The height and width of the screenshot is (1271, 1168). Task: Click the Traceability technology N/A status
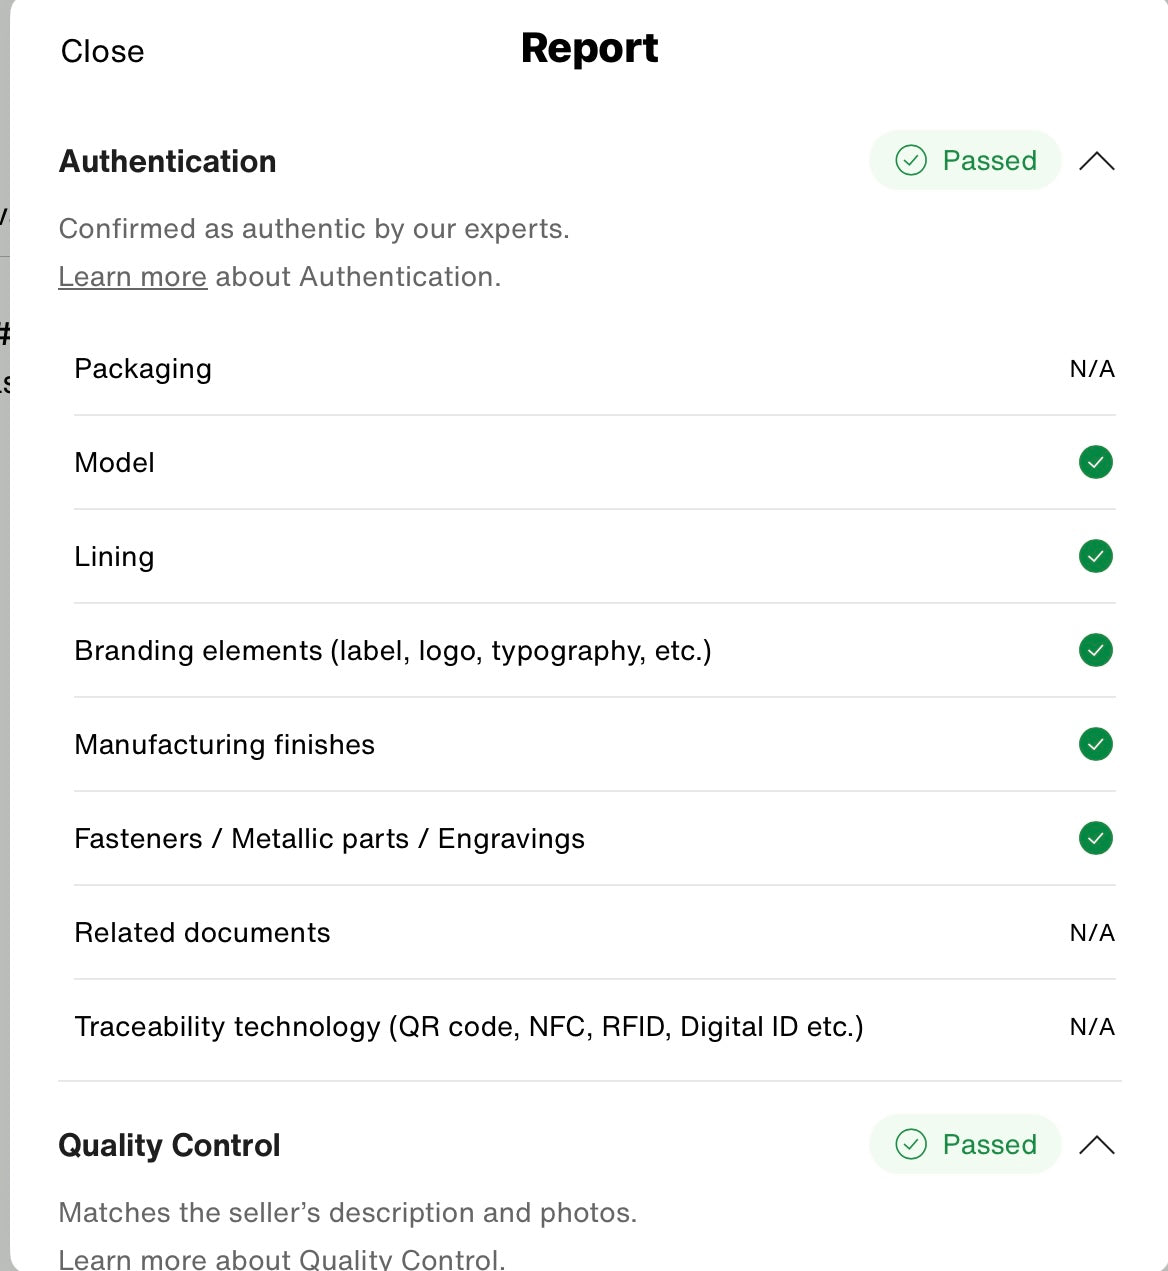[x=1092, y=1027]
